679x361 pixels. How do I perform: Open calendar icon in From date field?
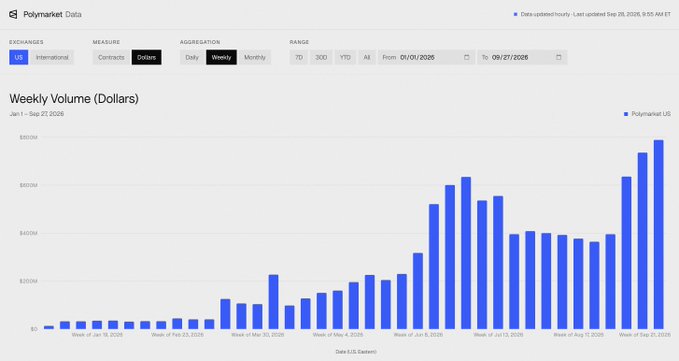(x=466, y=57)
